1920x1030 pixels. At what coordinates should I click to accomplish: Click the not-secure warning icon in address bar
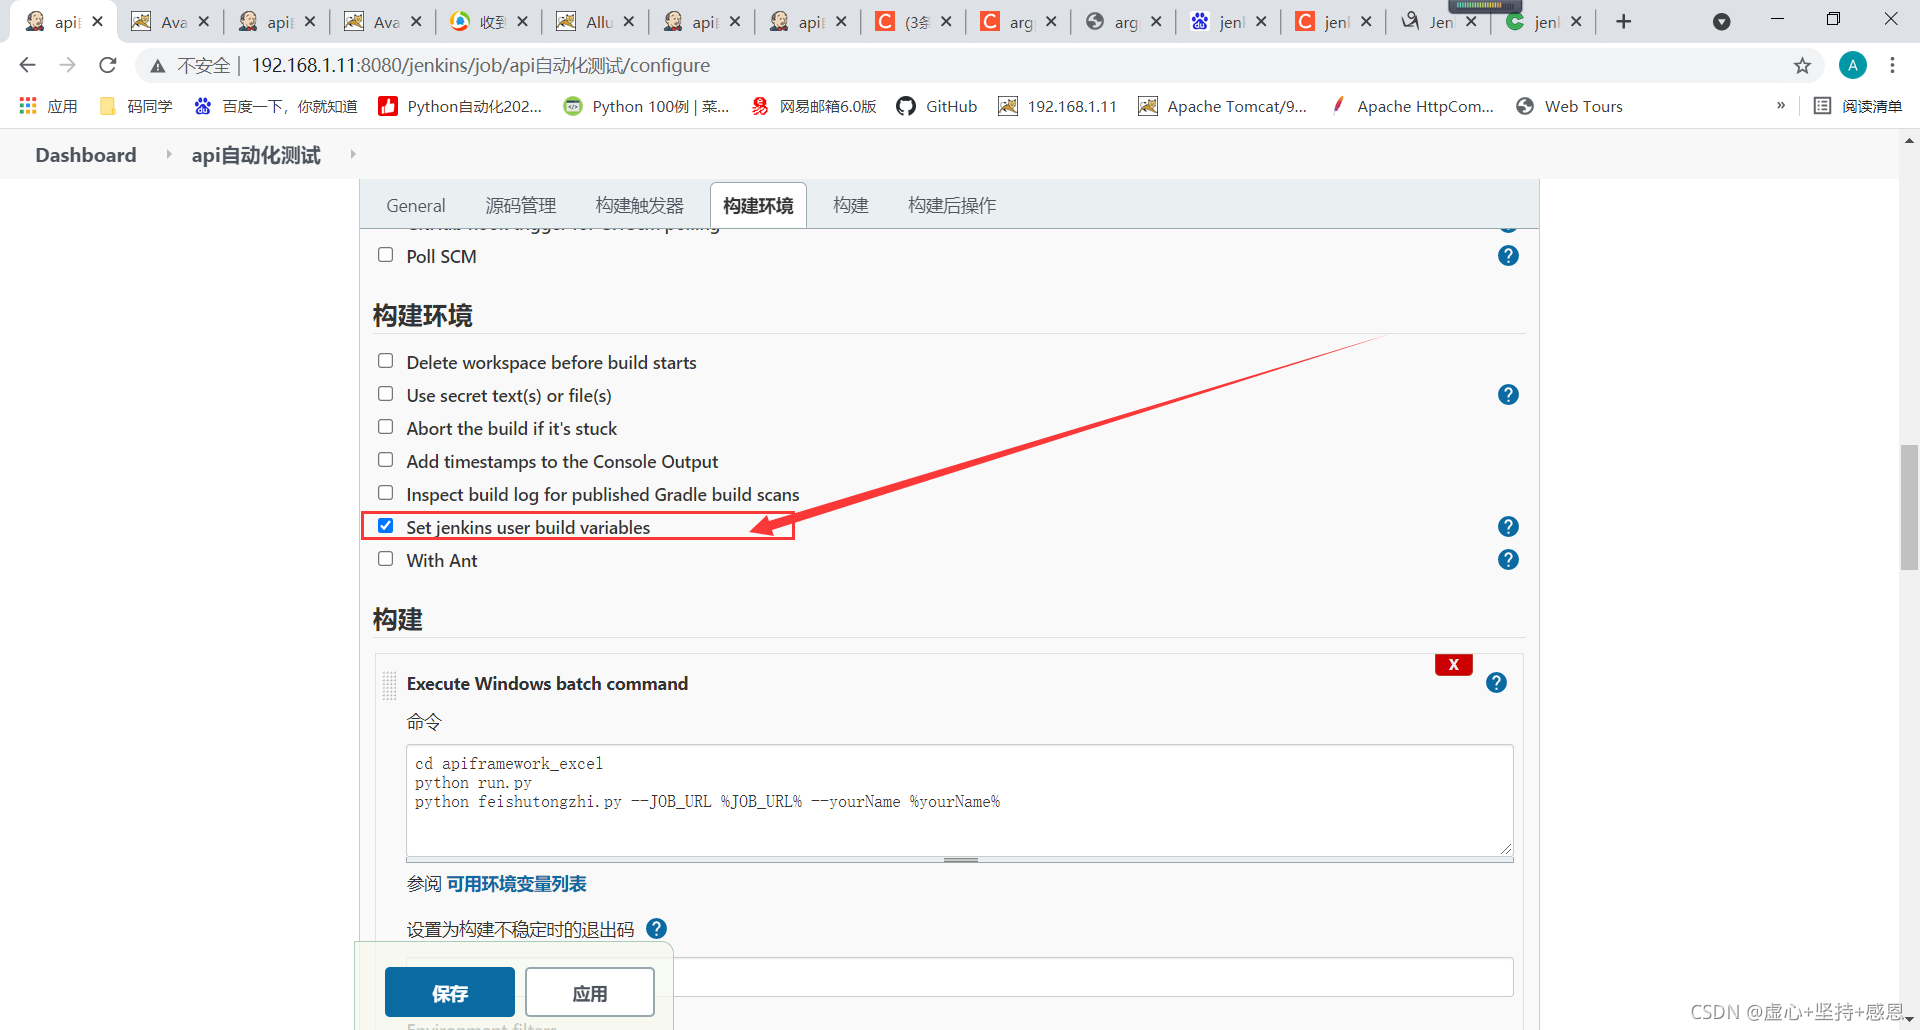(x=157, y=66)
